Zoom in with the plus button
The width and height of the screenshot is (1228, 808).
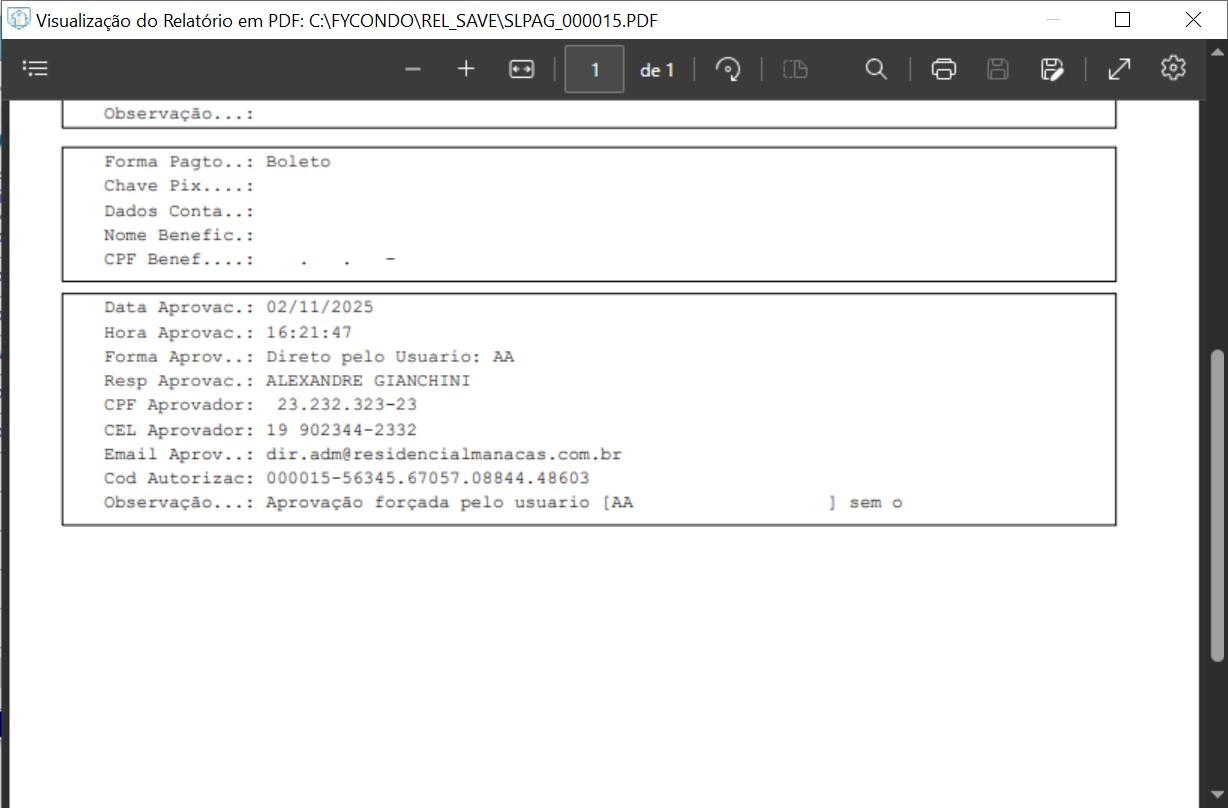coord(466,69)
